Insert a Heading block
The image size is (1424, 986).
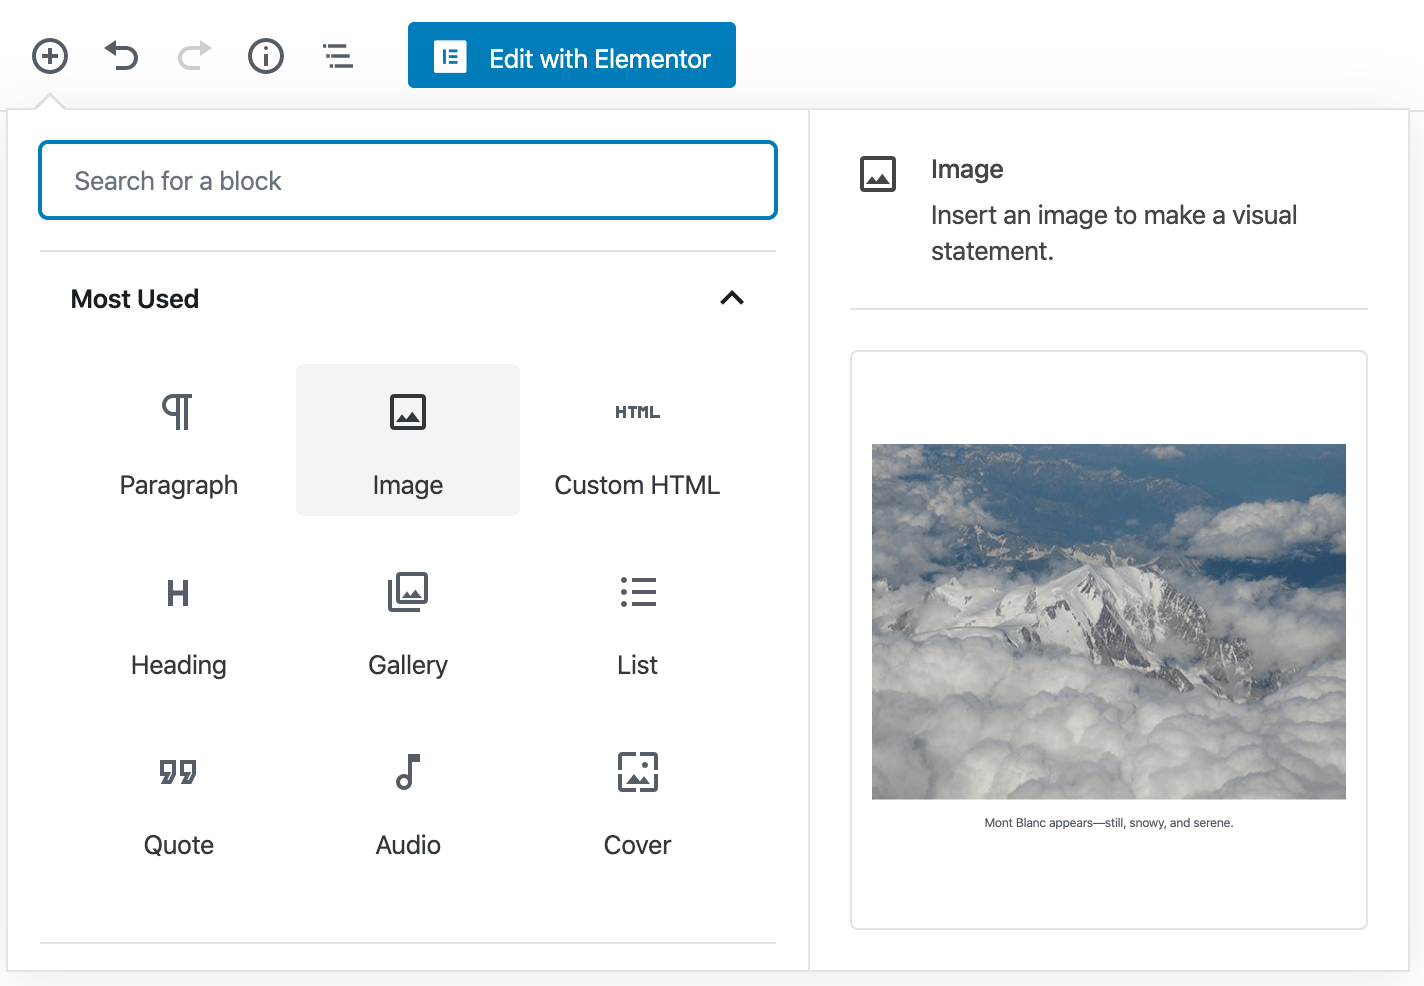pos(179,621)
